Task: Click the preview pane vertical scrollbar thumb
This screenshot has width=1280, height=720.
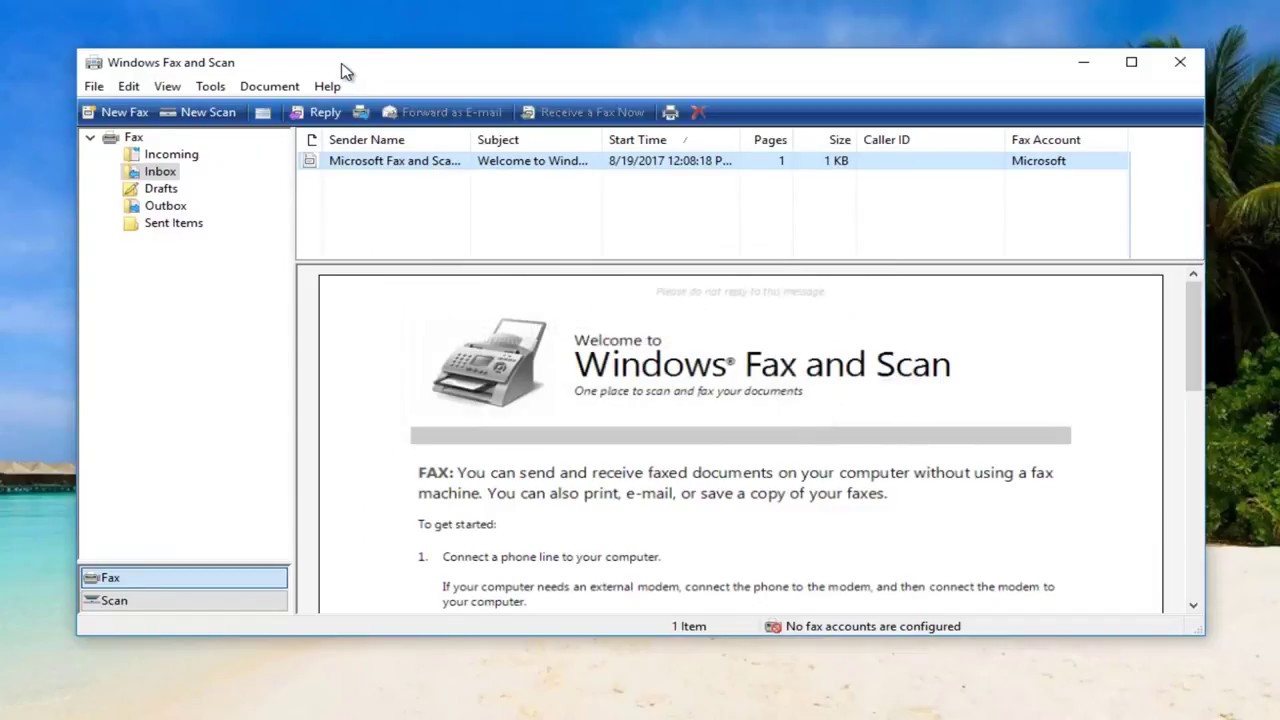Action: pyautogui.click(x=1193, y=337)
